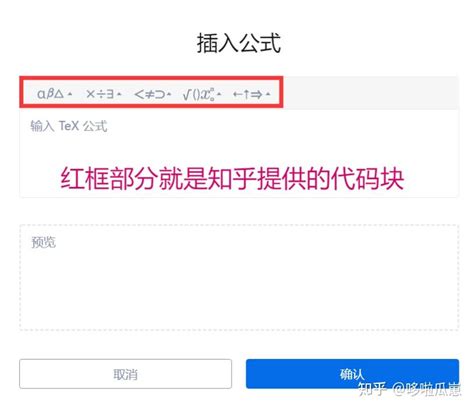
Task: Click the red annotation text about 知乎 code blocks
Action: pos(232,178)
